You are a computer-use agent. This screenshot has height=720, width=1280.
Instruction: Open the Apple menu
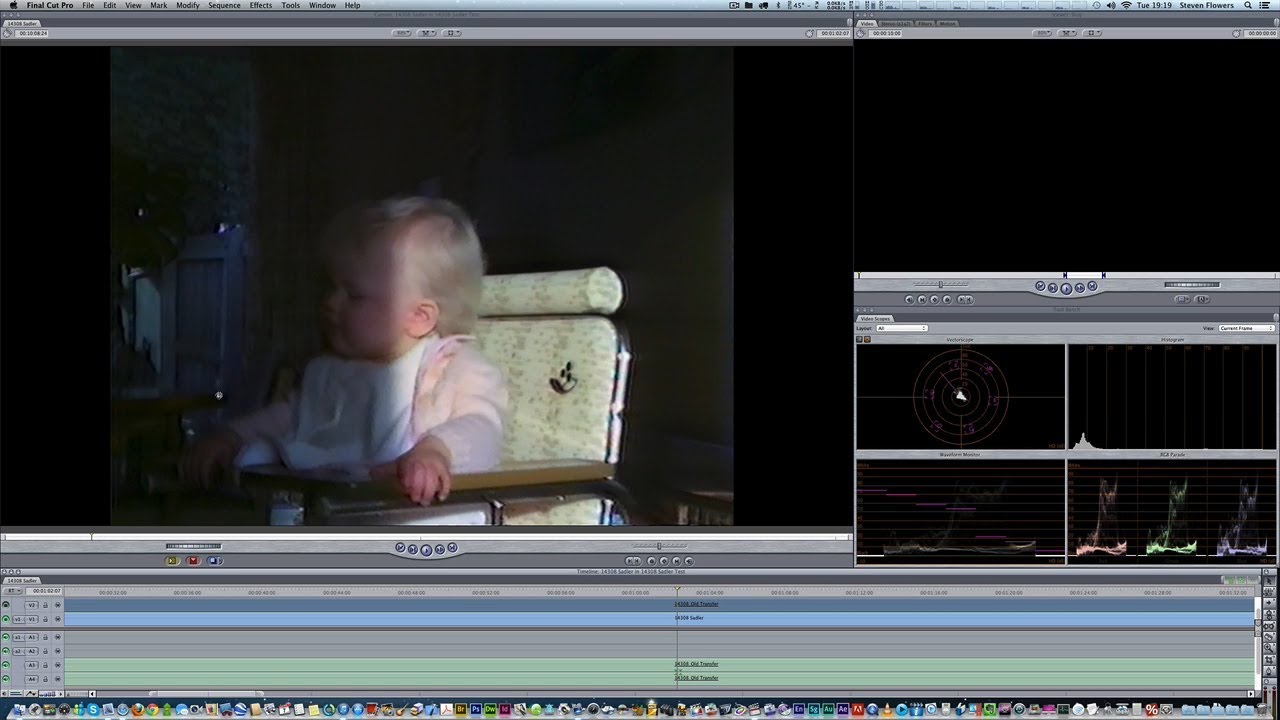(x=13, y=5)
